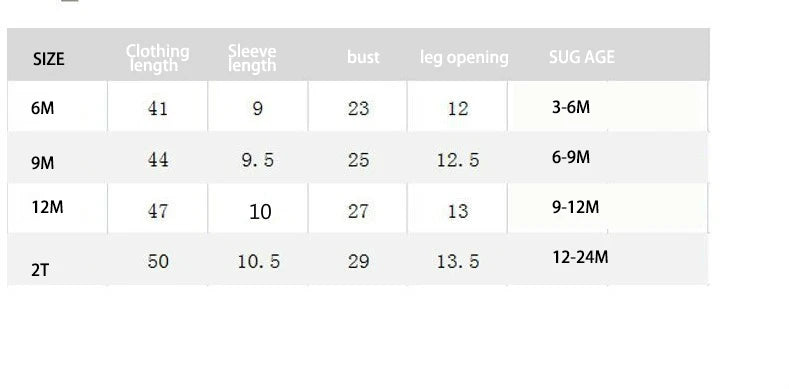The image size is (789, 389).
Task: Select the 9M size row label
Action: (42, 163)
